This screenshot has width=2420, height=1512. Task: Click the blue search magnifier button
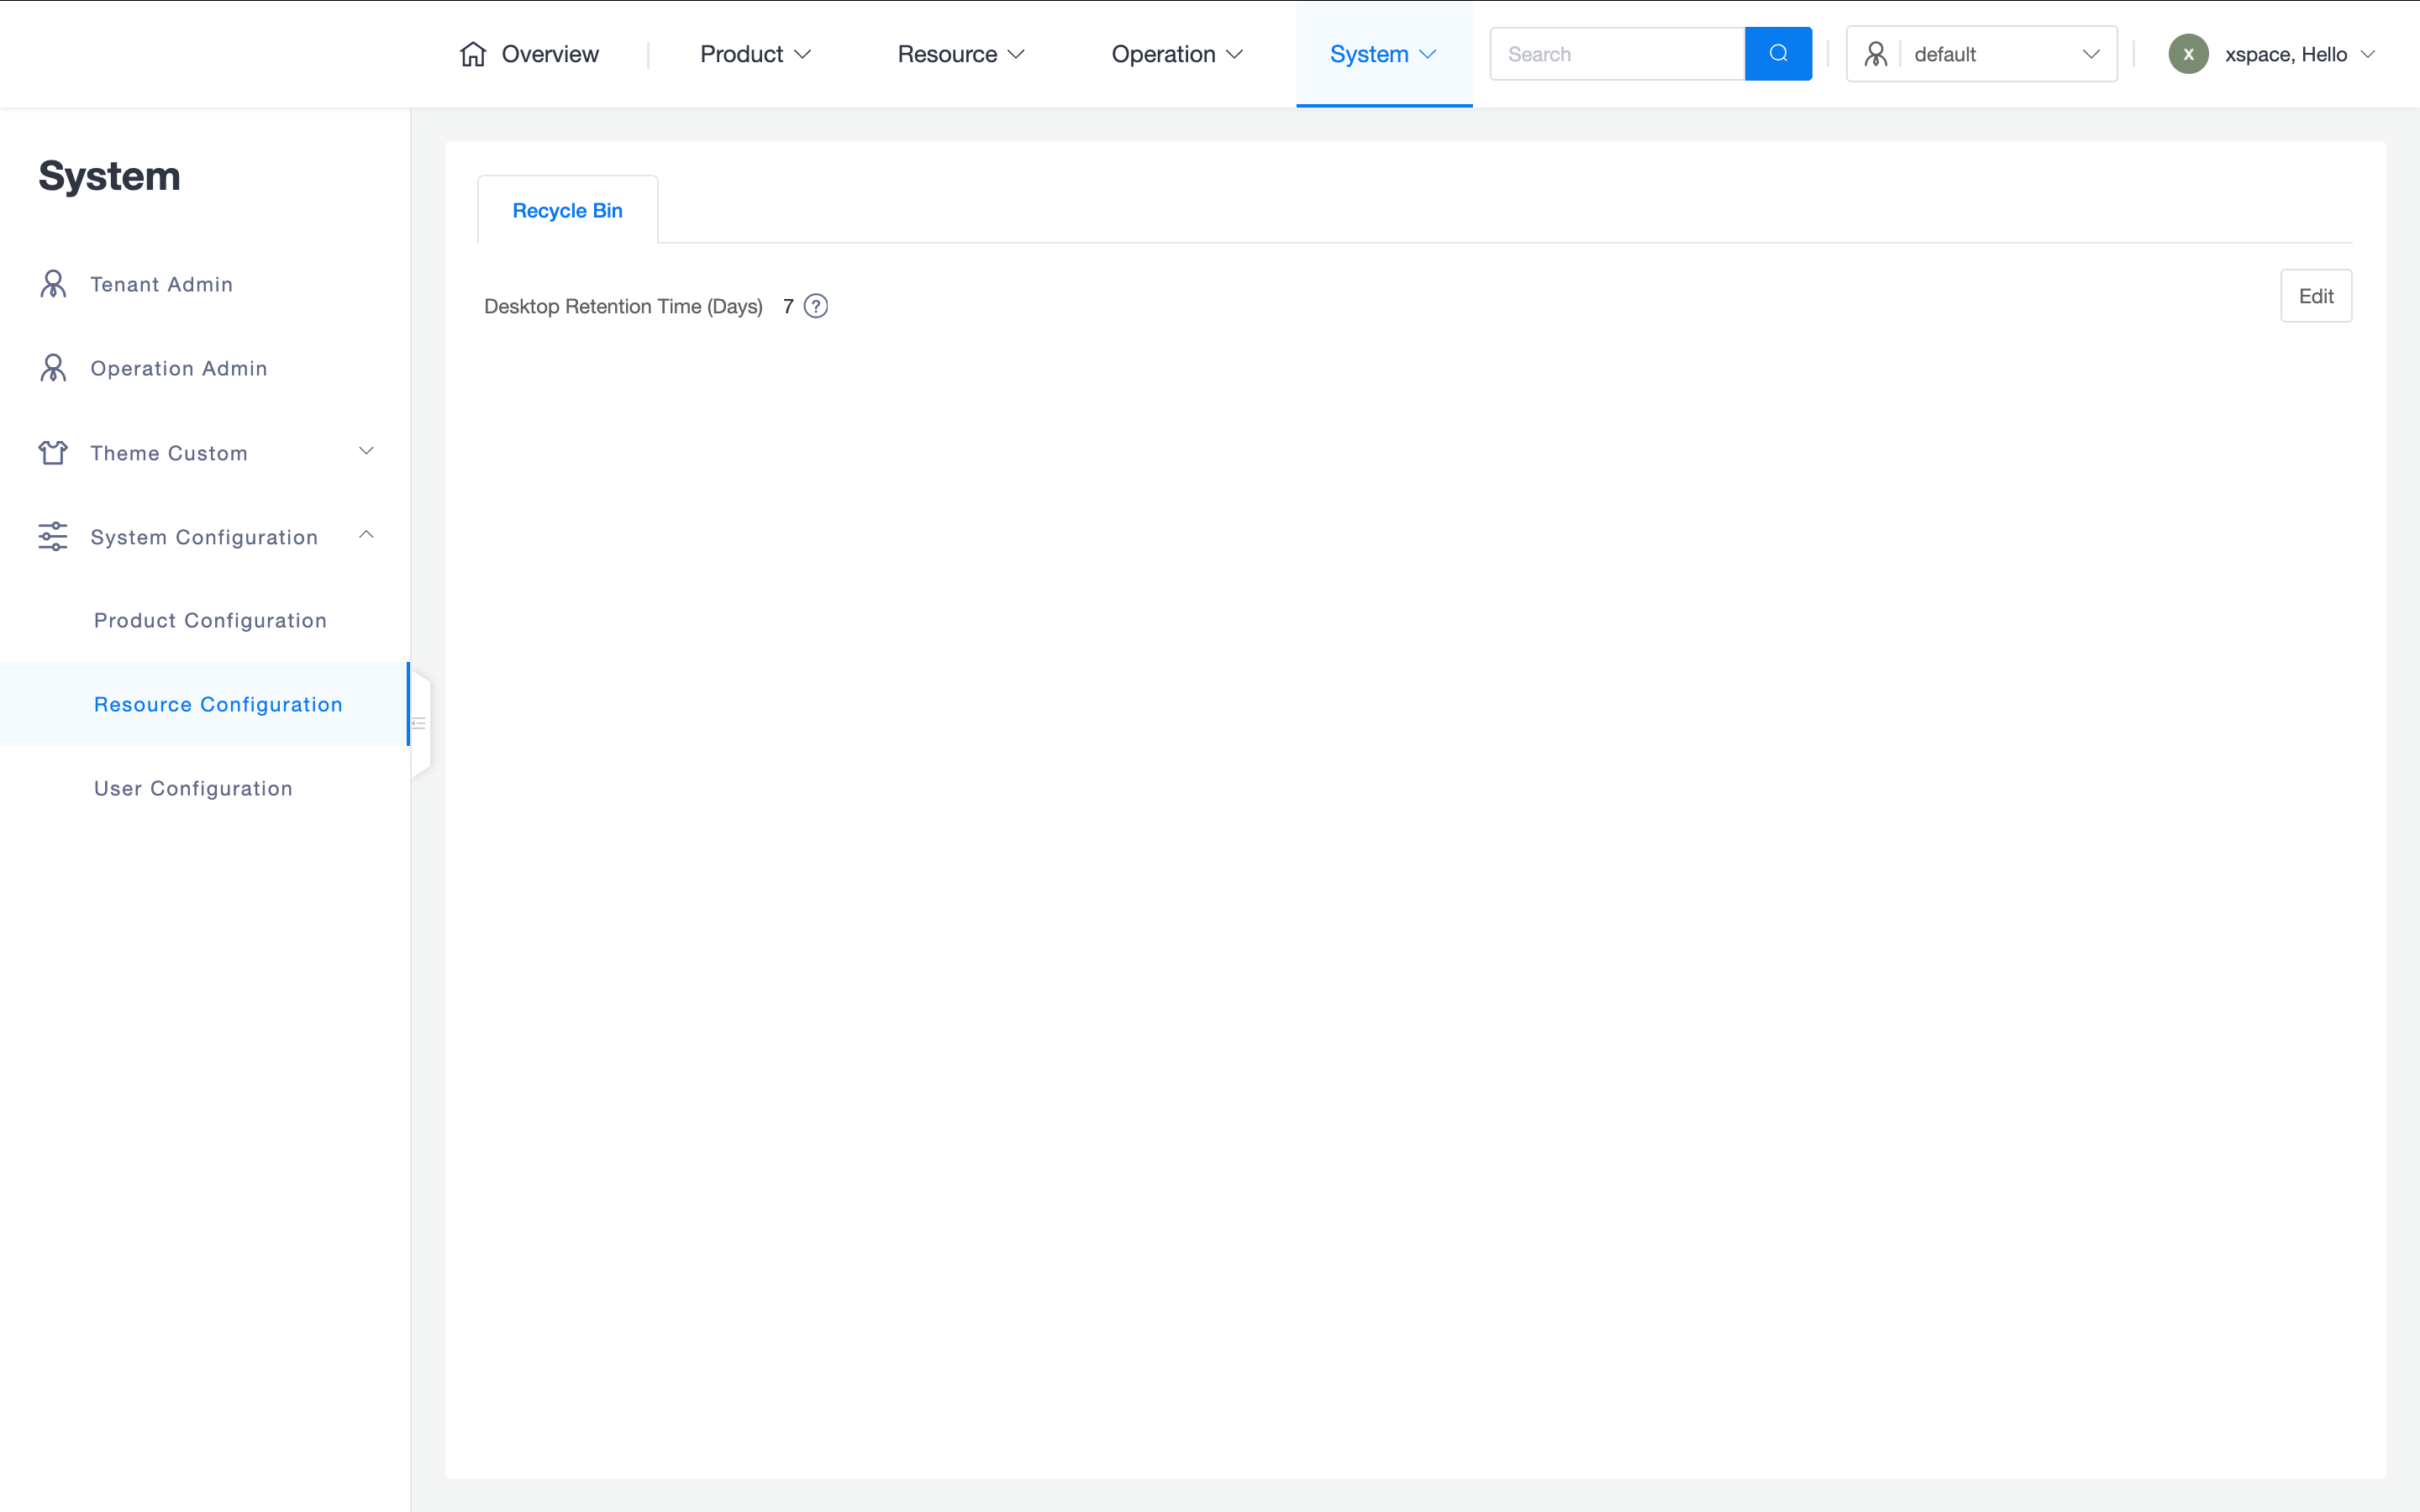(1777, 54)
